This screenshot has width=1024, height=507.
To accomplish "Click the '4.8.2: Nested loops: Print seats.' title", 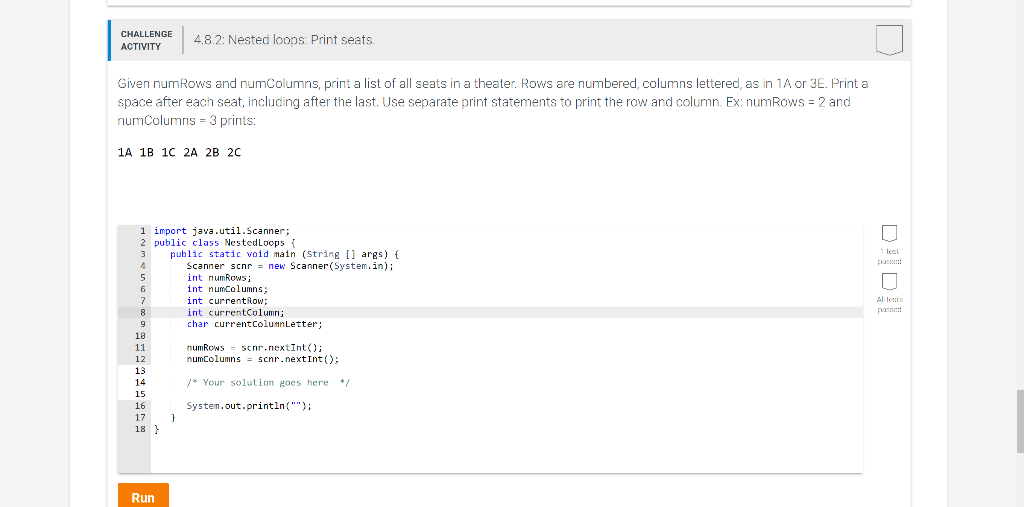I will pos(285,40).
